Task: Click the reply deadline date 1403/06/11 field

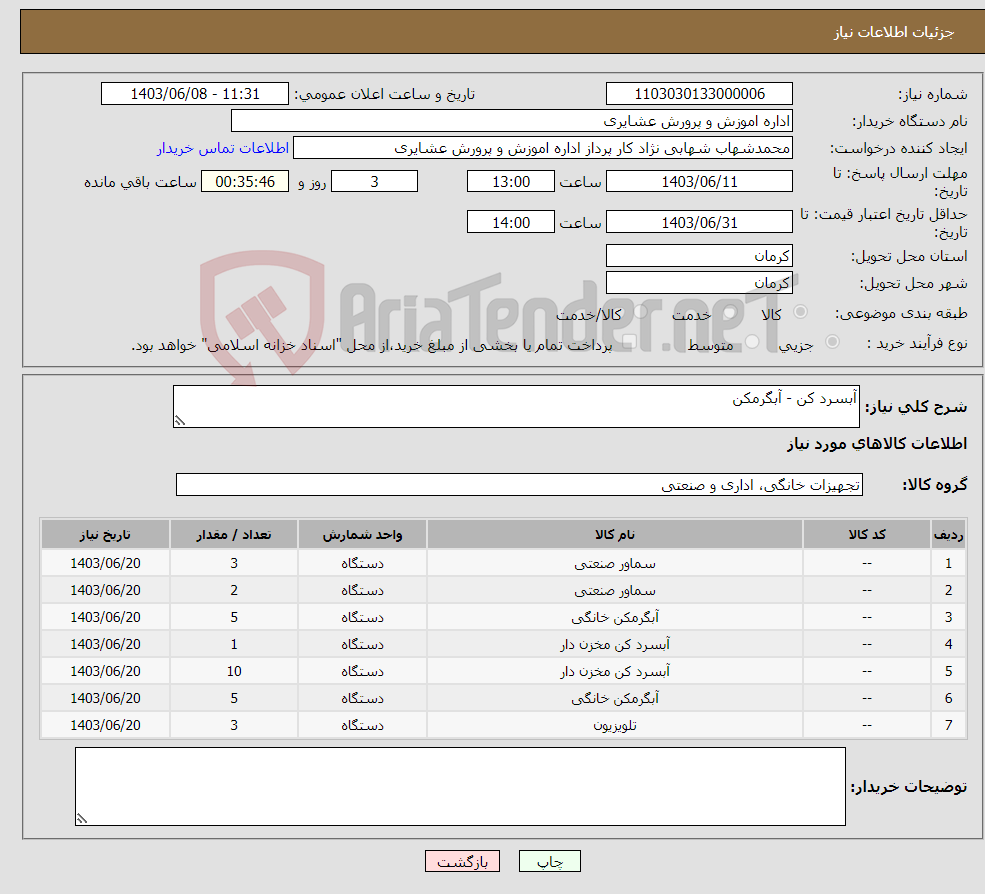Action: [x=699, y=182]
